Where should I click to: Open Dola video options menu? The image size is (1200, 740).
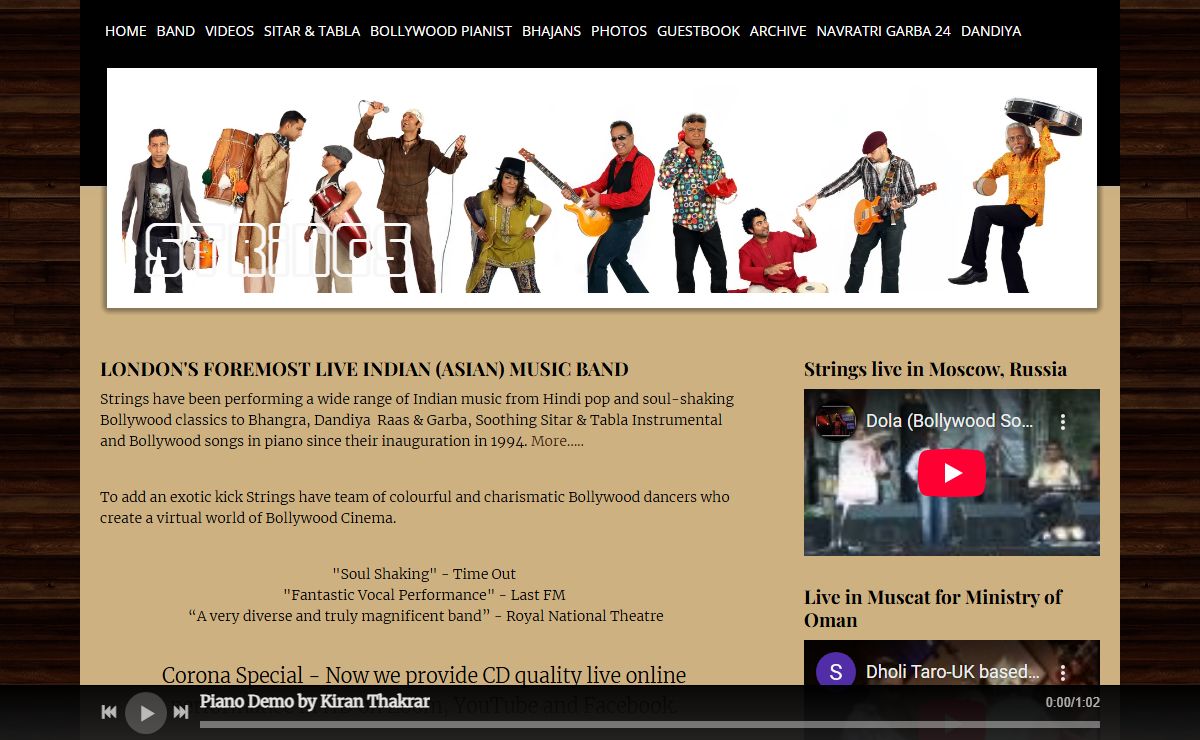1063,422
